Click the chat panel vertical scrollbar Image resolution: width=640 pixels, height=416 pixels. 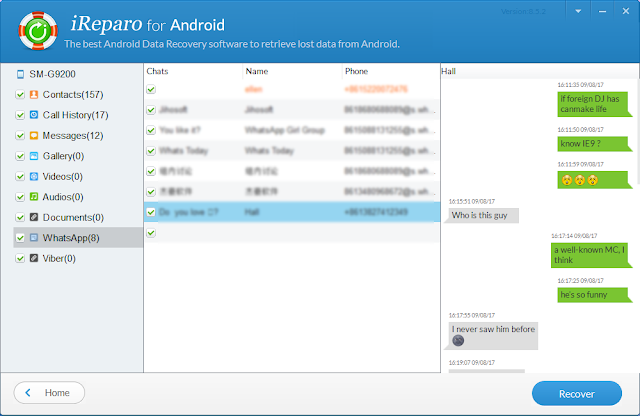click(x=638, y=131)
